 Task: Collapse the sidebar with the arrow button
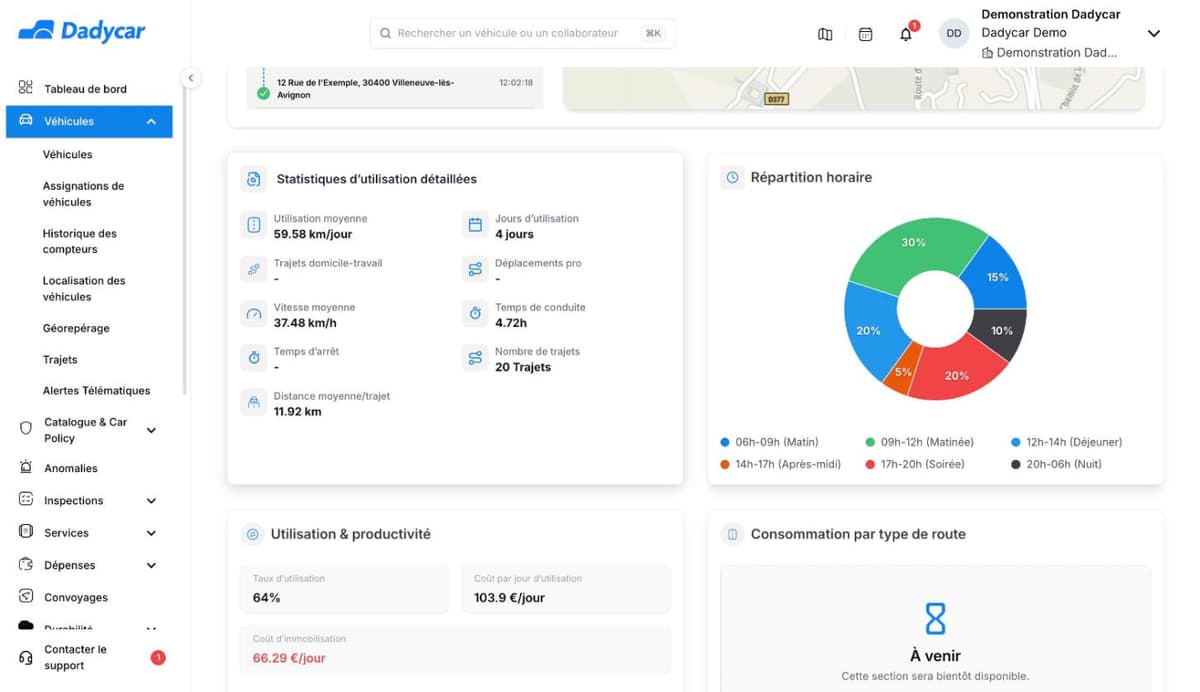(x=190, y=78)
